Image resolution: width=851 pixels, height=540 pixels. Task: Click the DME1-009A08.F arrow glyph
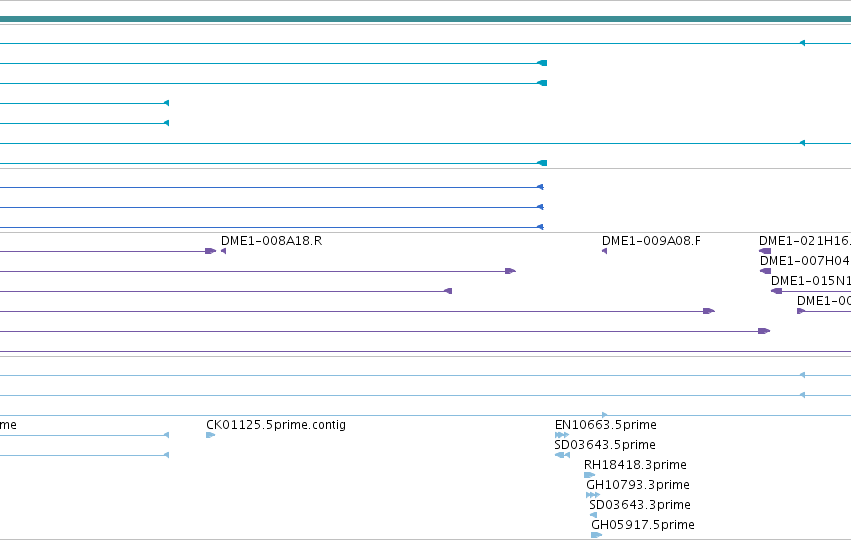click(605, 251)
